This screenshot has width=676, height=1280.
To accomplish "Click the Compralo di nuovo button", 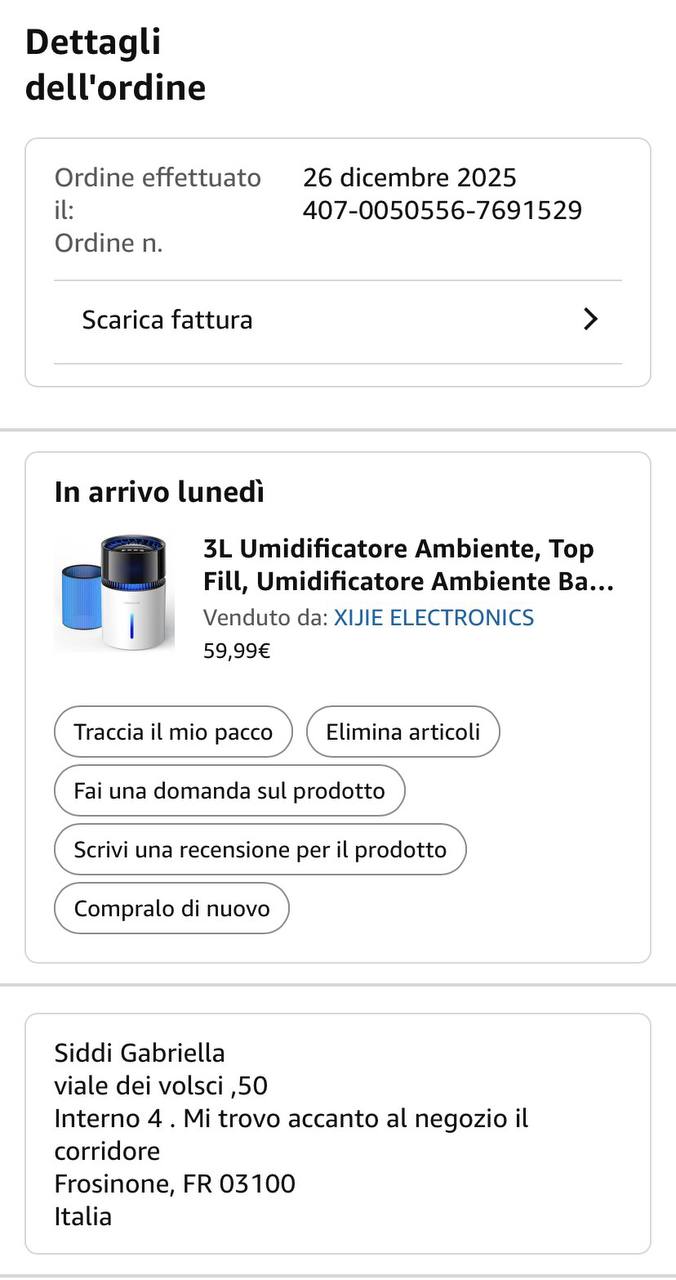I will (172, 909).
